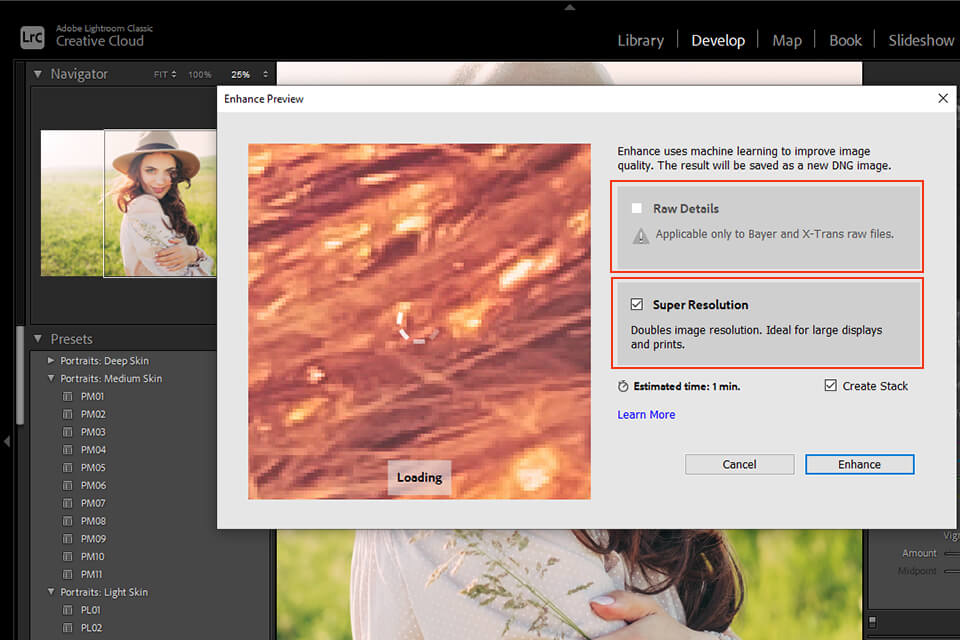Image resolution: width=960 pixels, height=640 pixels.
Task: Choose 25% zoom level in Navigator
Action: click(x=240, y=74)
